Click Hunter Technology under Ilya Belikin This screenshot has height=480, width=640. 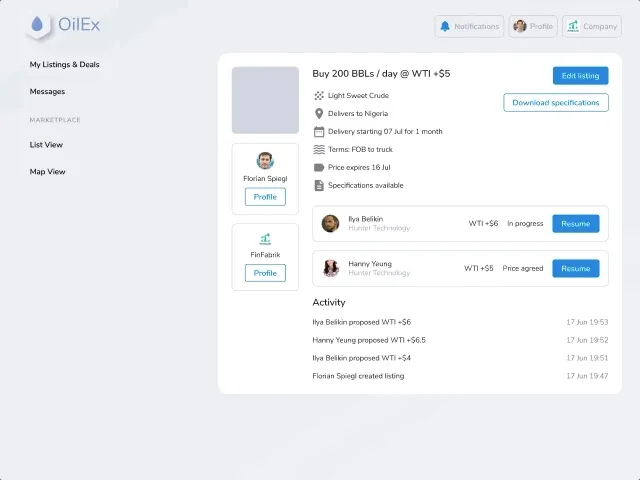[379, 228]
